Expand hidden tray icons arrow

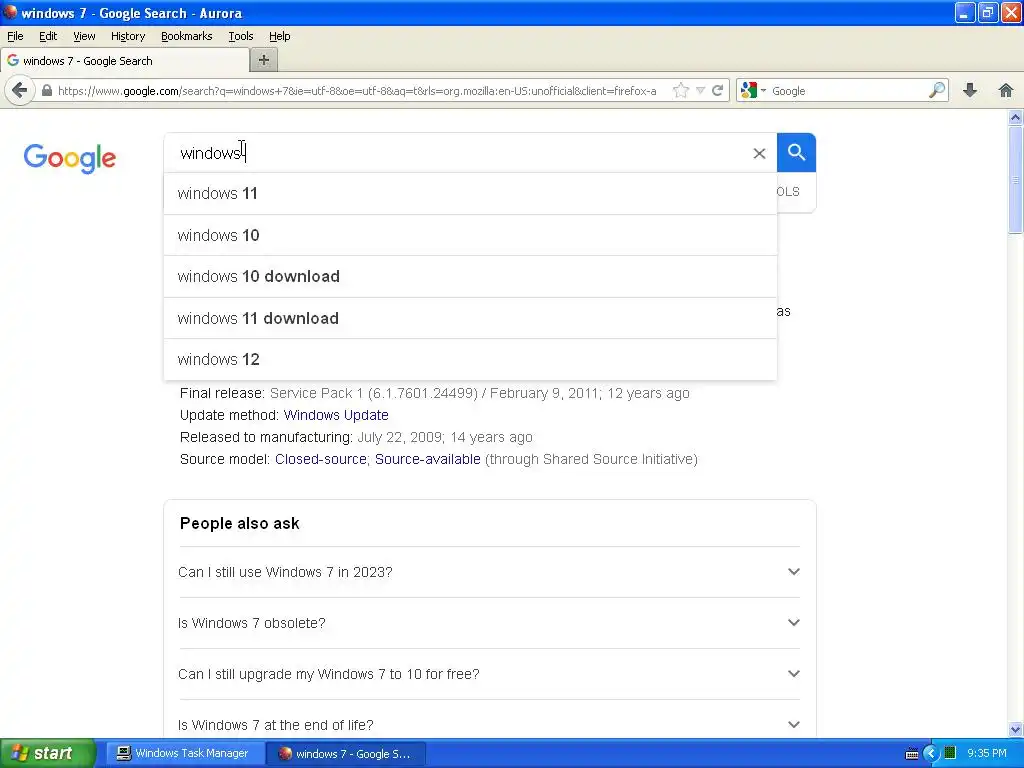point(931,754)
